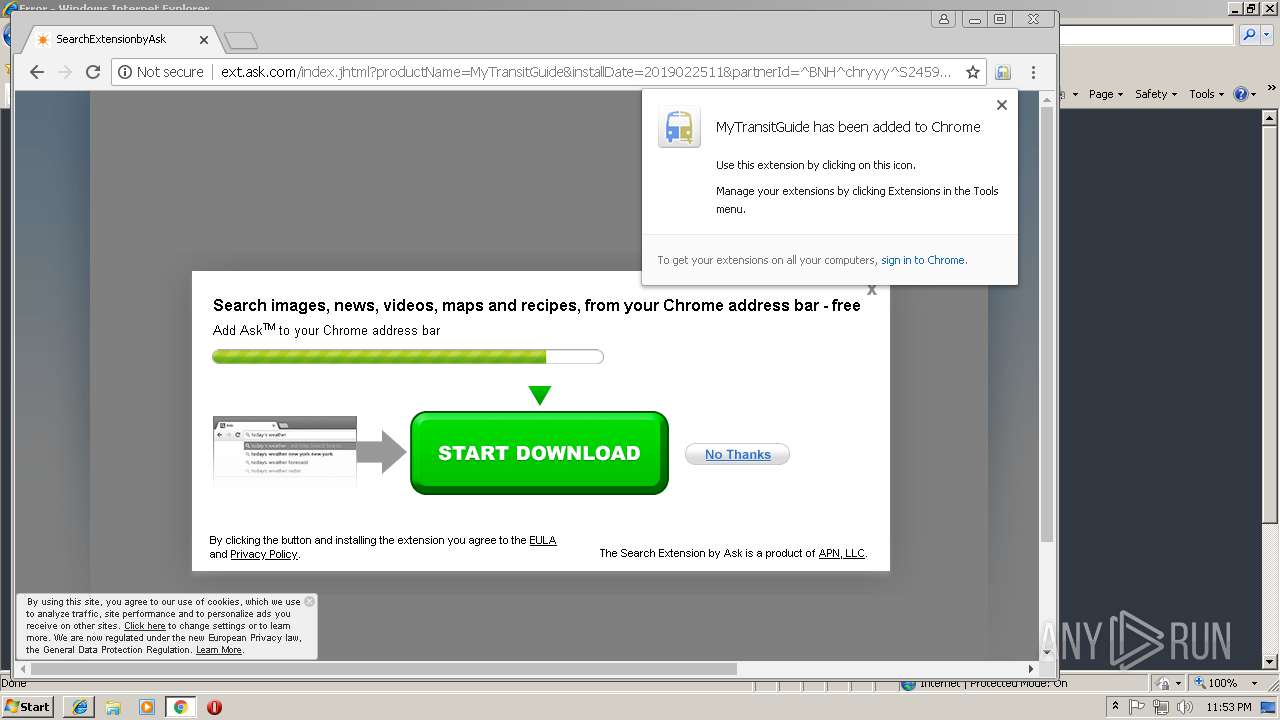Click the START DOWNLOAD button

point(539,453)
